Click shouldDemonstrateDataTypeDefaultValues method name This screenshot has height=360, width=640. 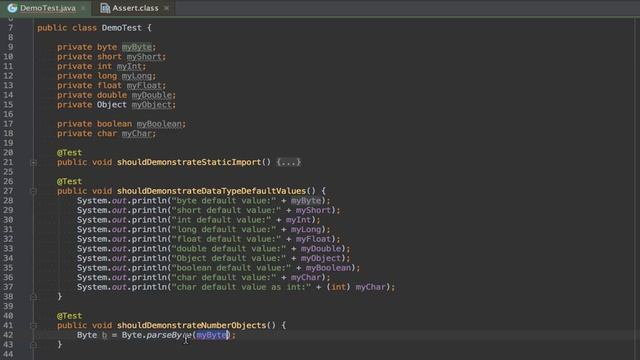[x=211, y=191]
